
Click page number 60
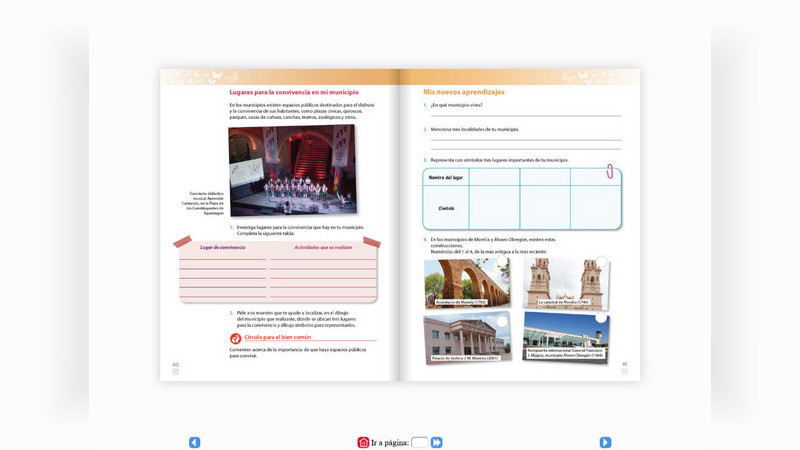[x=176, y=364]
